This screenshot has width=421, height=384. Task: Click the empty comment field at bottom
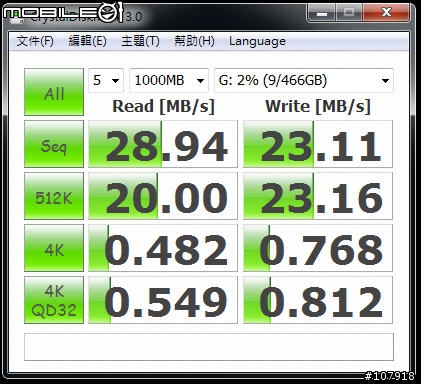tap(209, 347)
